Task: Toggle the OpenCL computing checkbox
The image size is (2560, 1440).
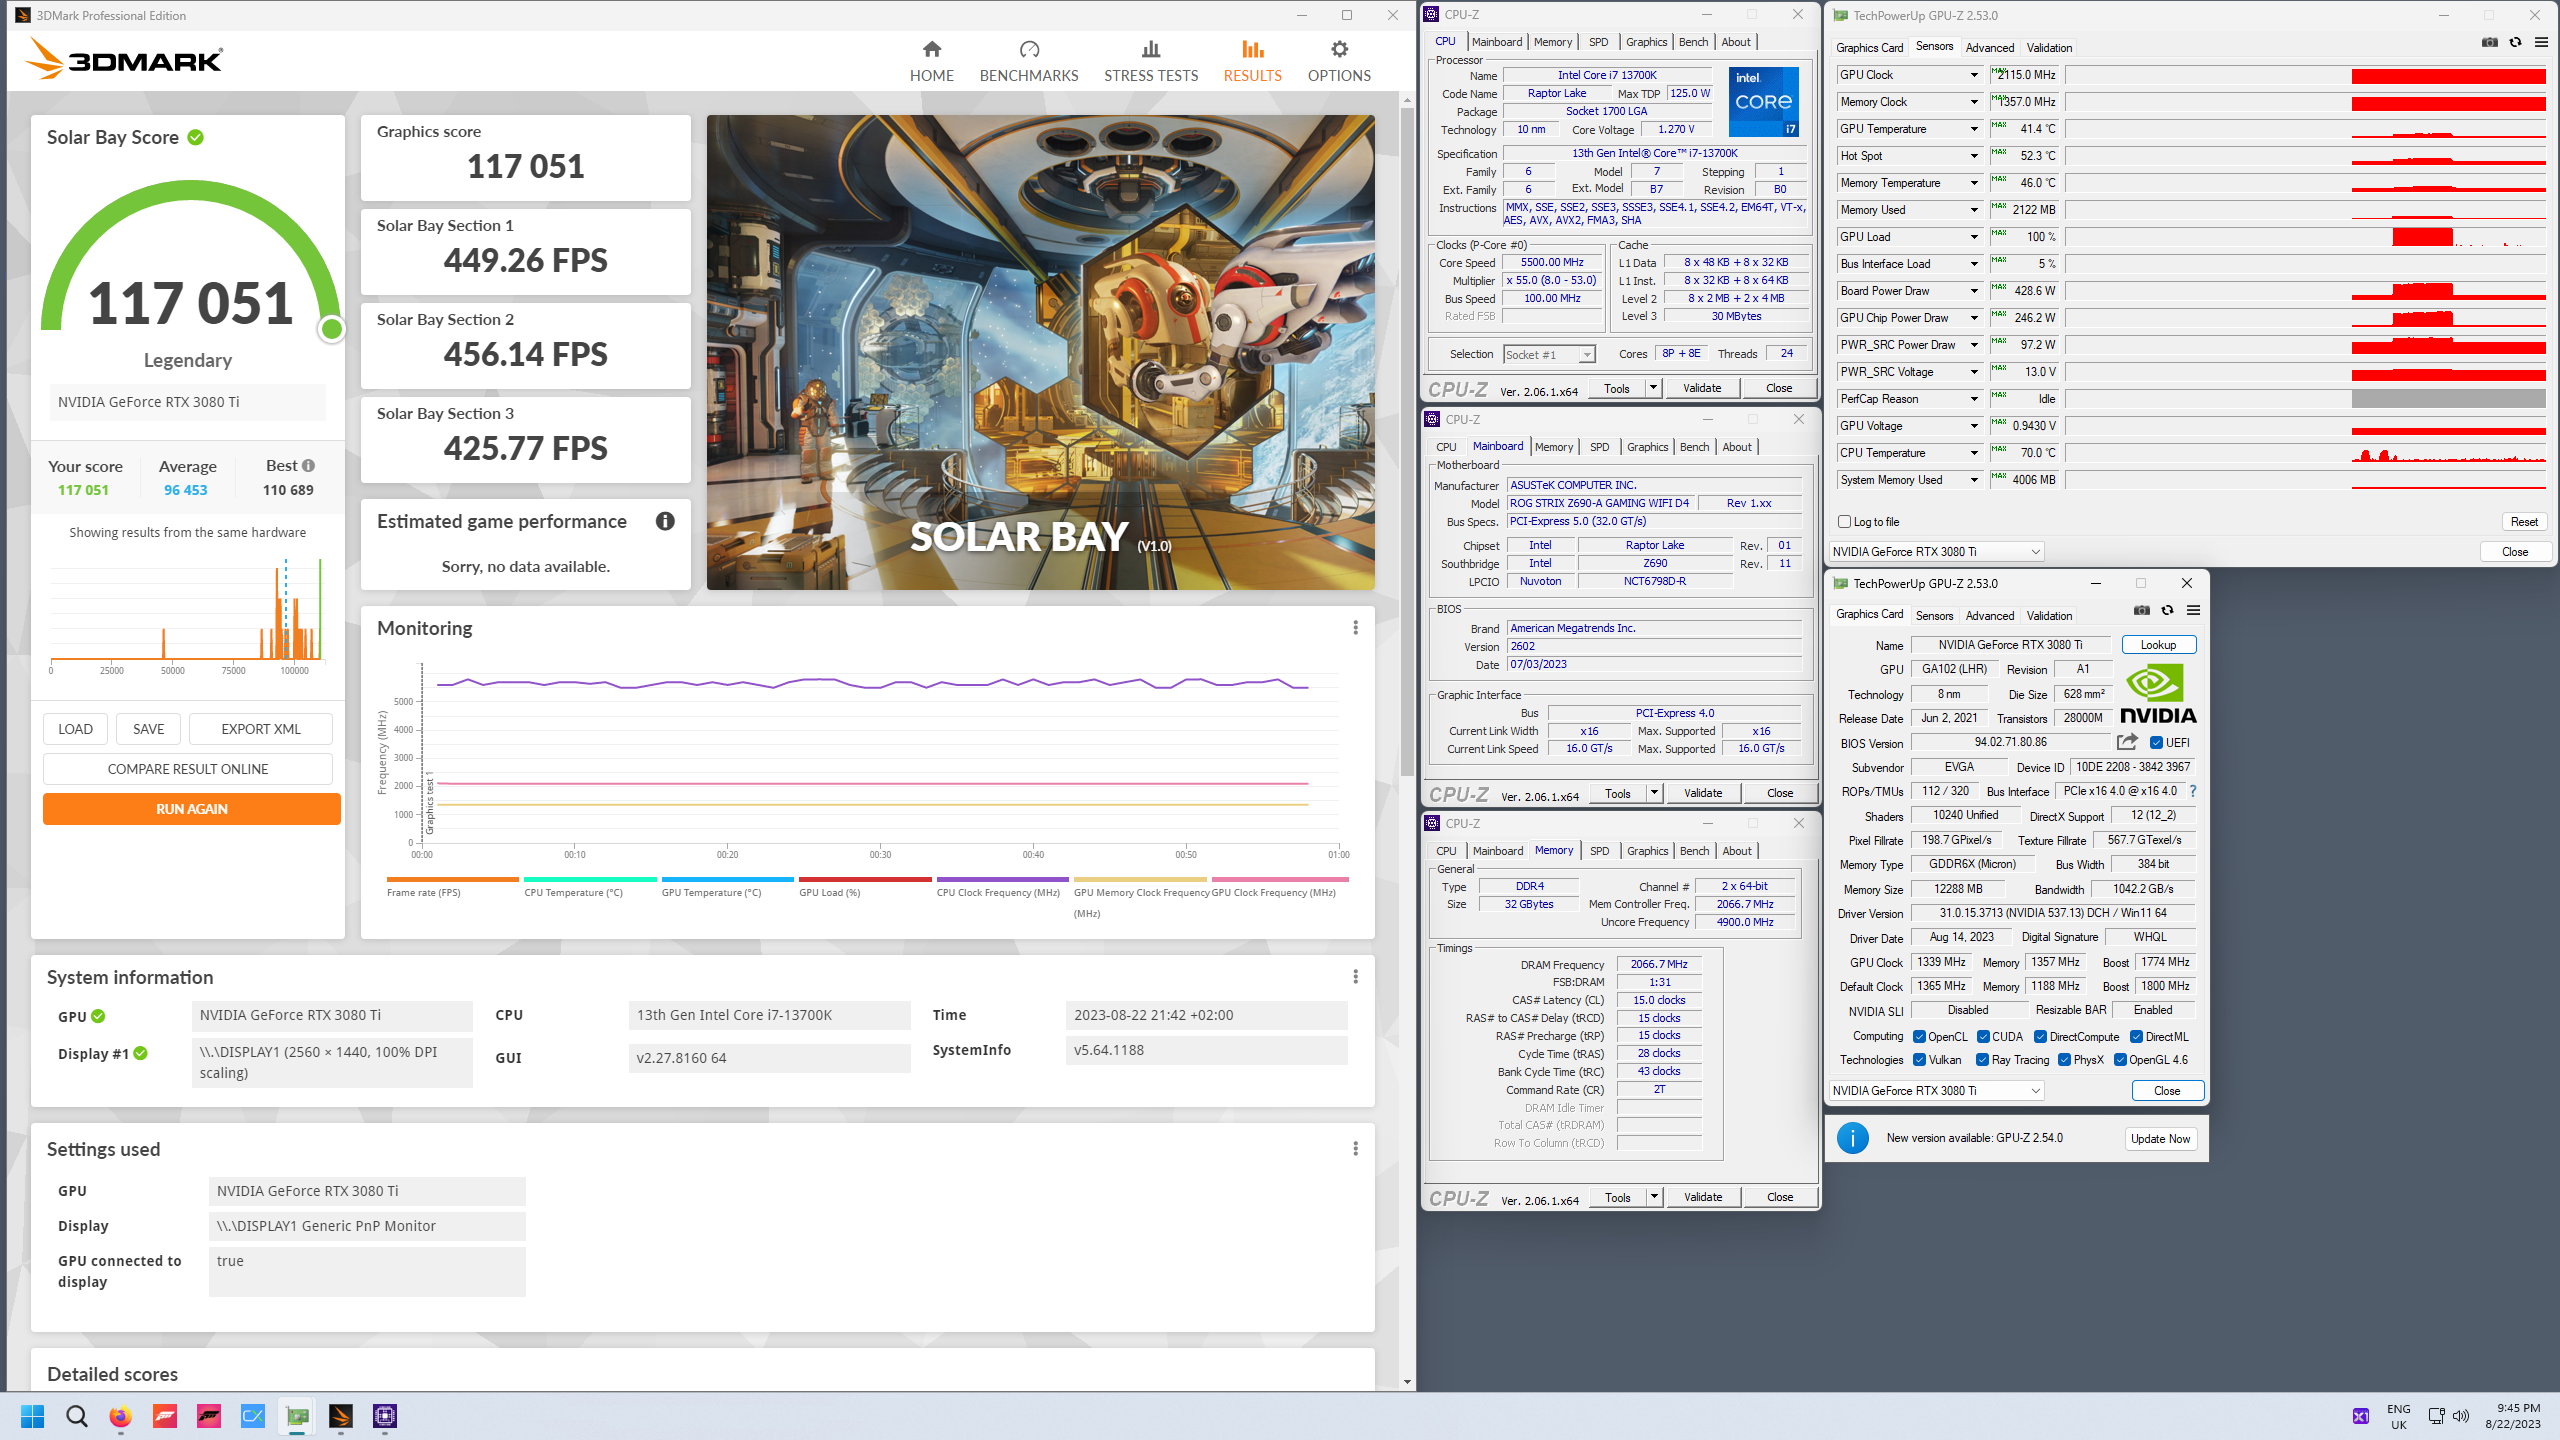Action: coord(1920,1037)
